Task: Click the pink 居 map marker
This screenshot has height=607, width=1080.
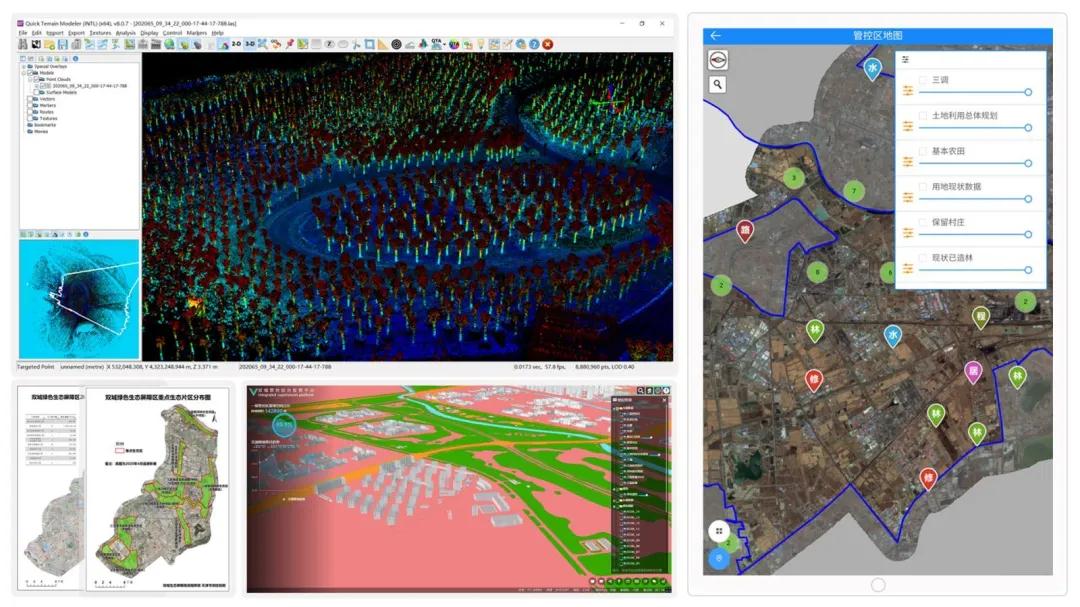Action: [x=971, y=370]
